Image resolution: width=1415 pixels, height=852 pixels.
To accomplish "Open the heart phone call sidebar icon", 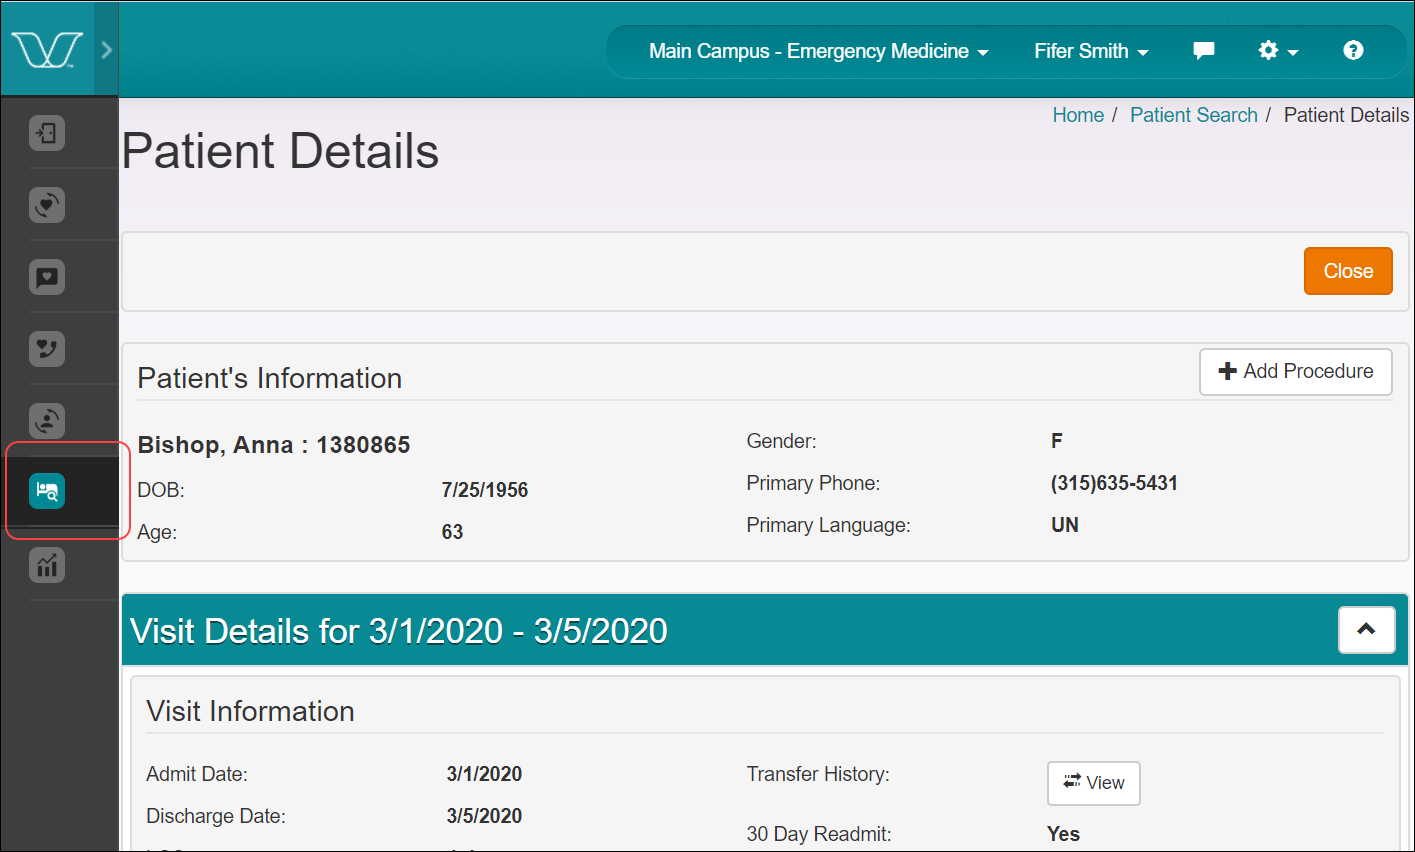I will 47,349.
